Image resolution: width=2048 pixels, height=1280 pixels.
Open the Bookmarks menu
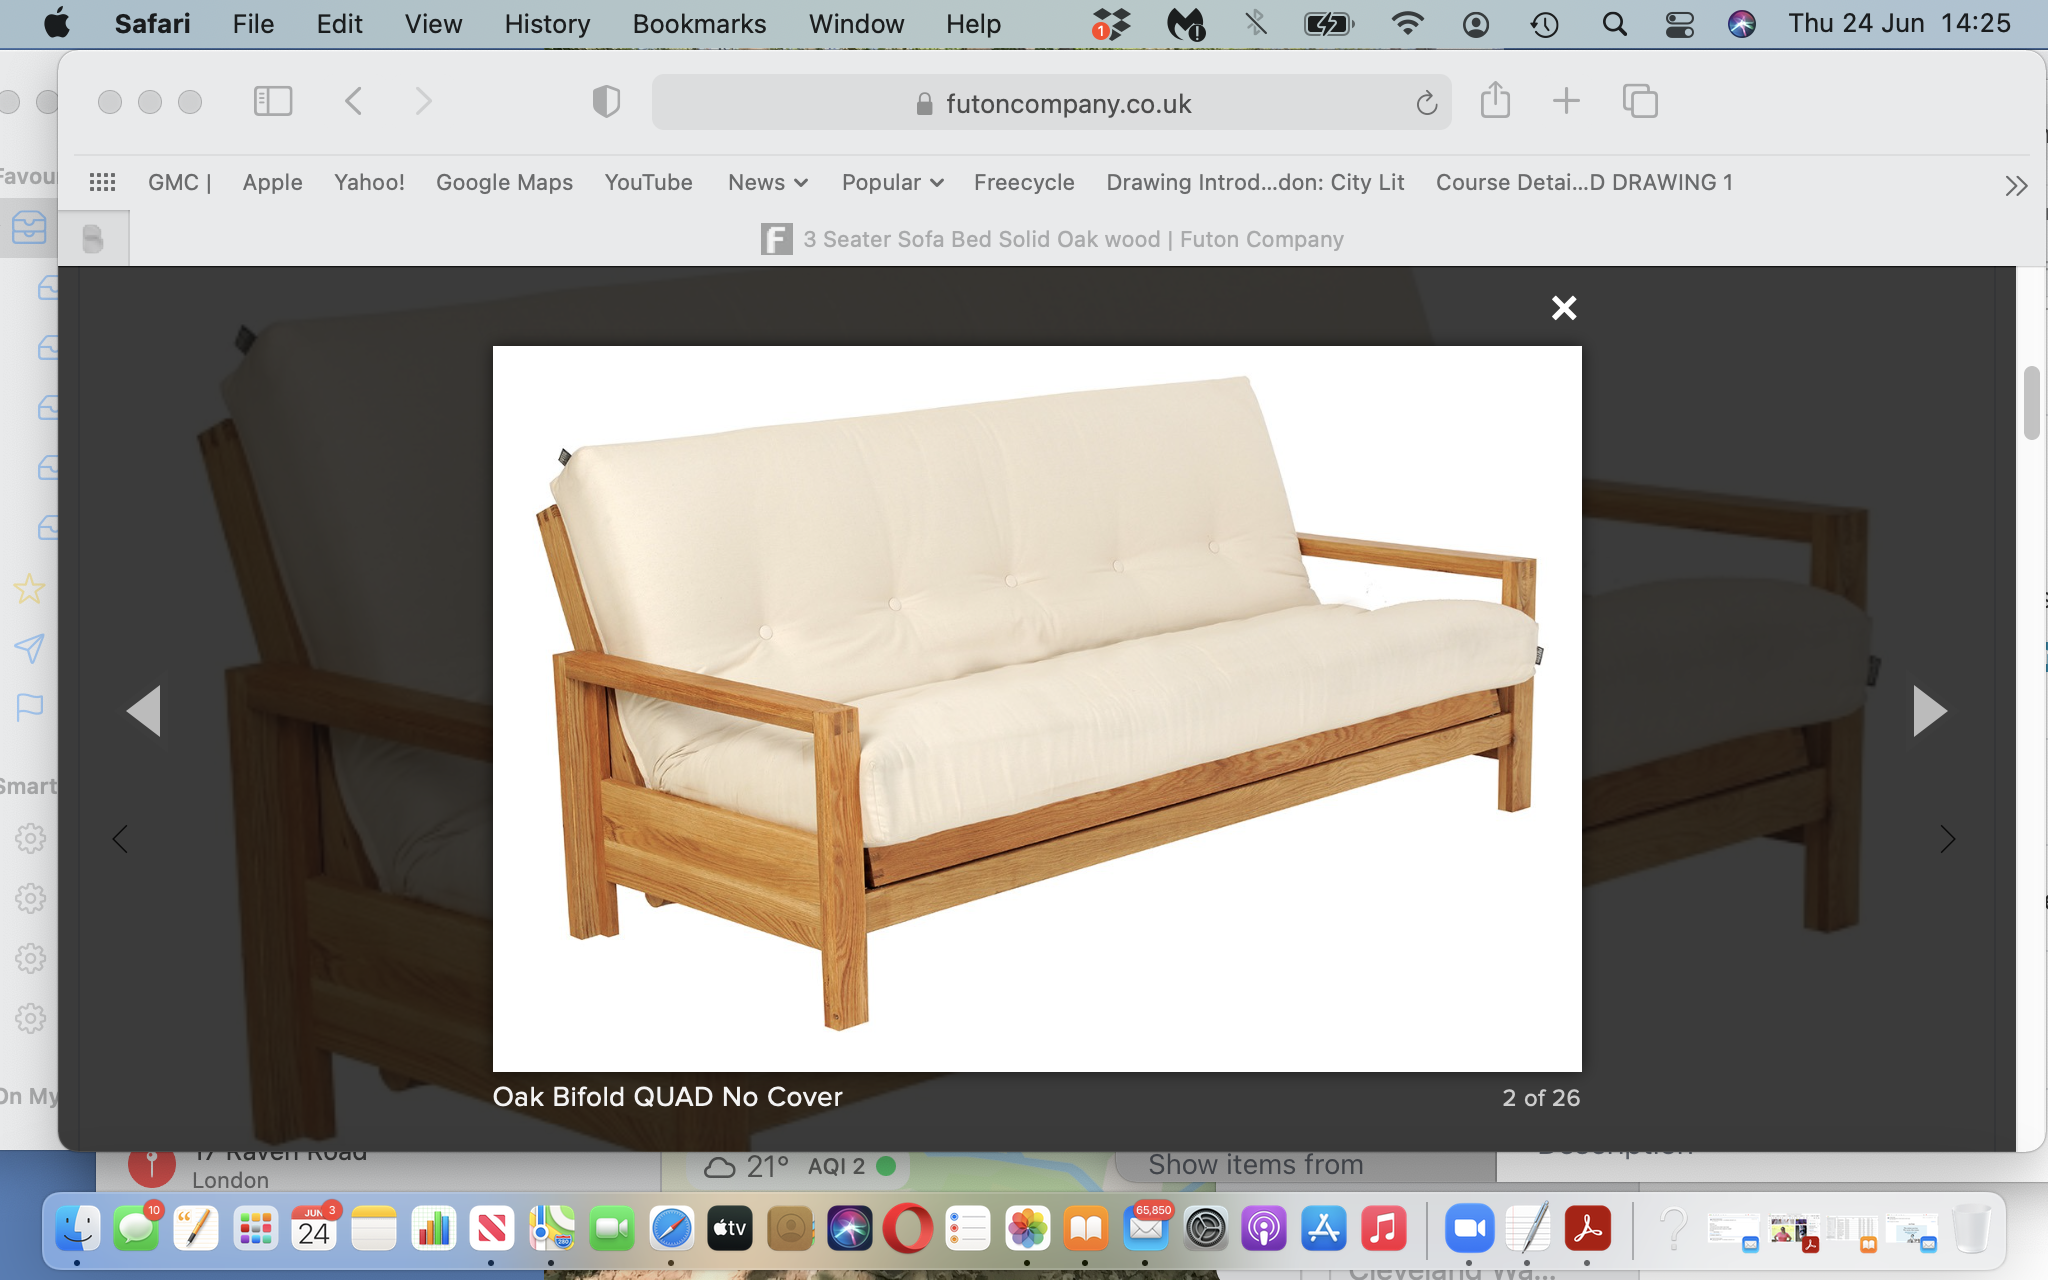tap(699, 23)
